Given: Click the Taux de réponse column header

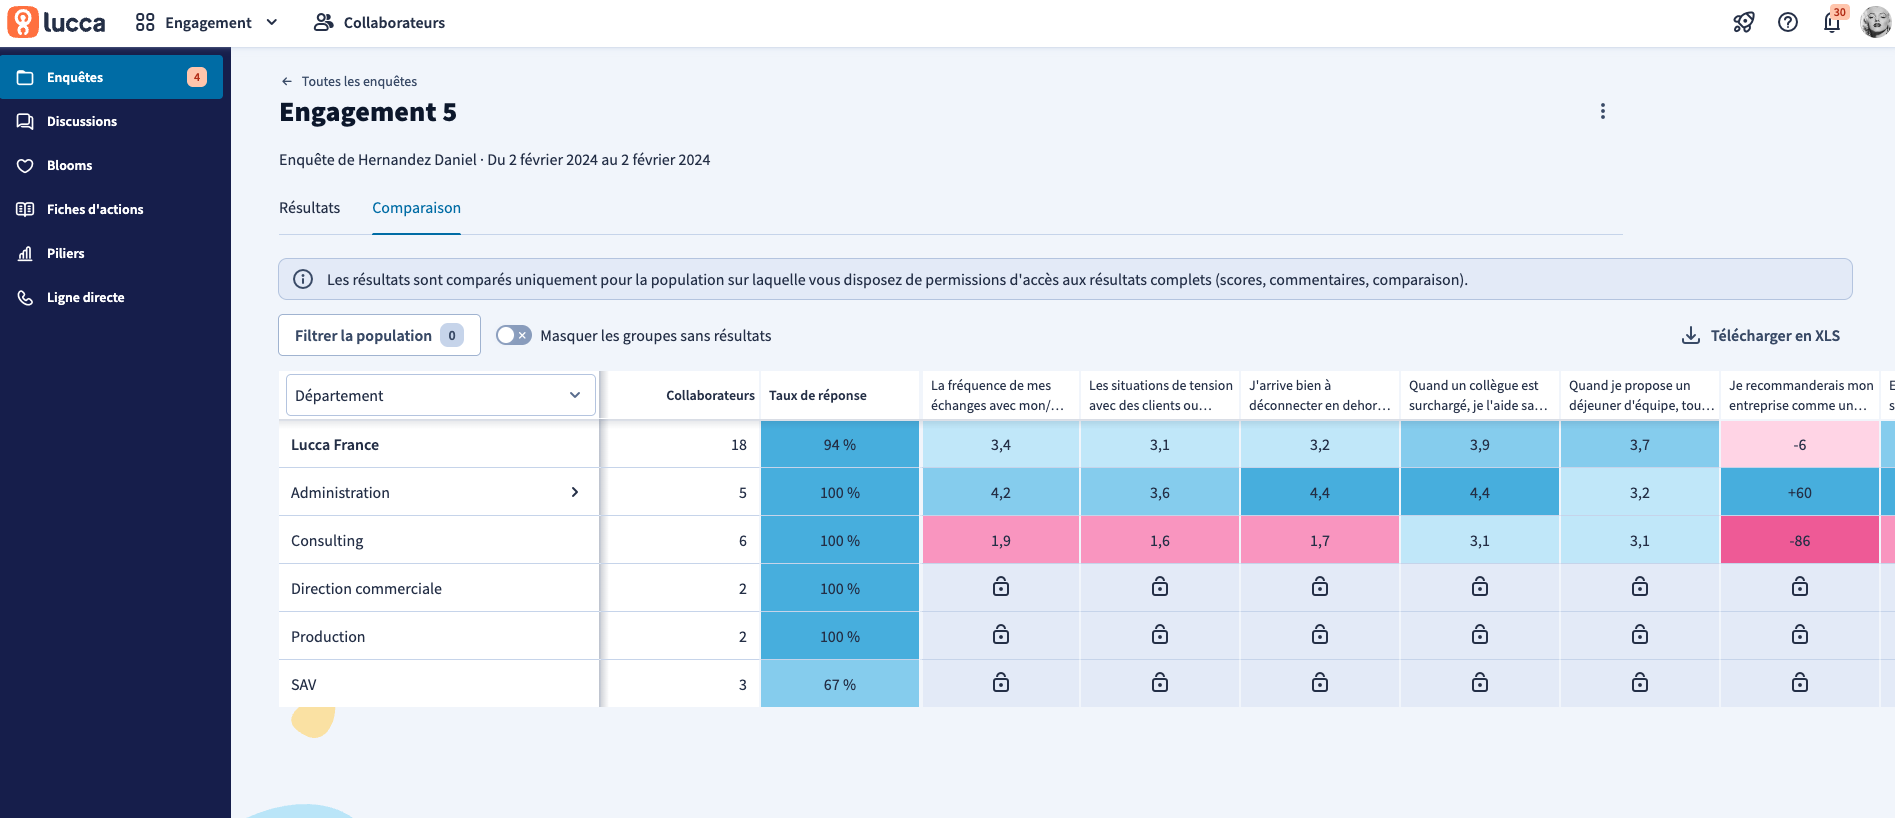Looking at the screenshot, I should click(x=818, y=395).
